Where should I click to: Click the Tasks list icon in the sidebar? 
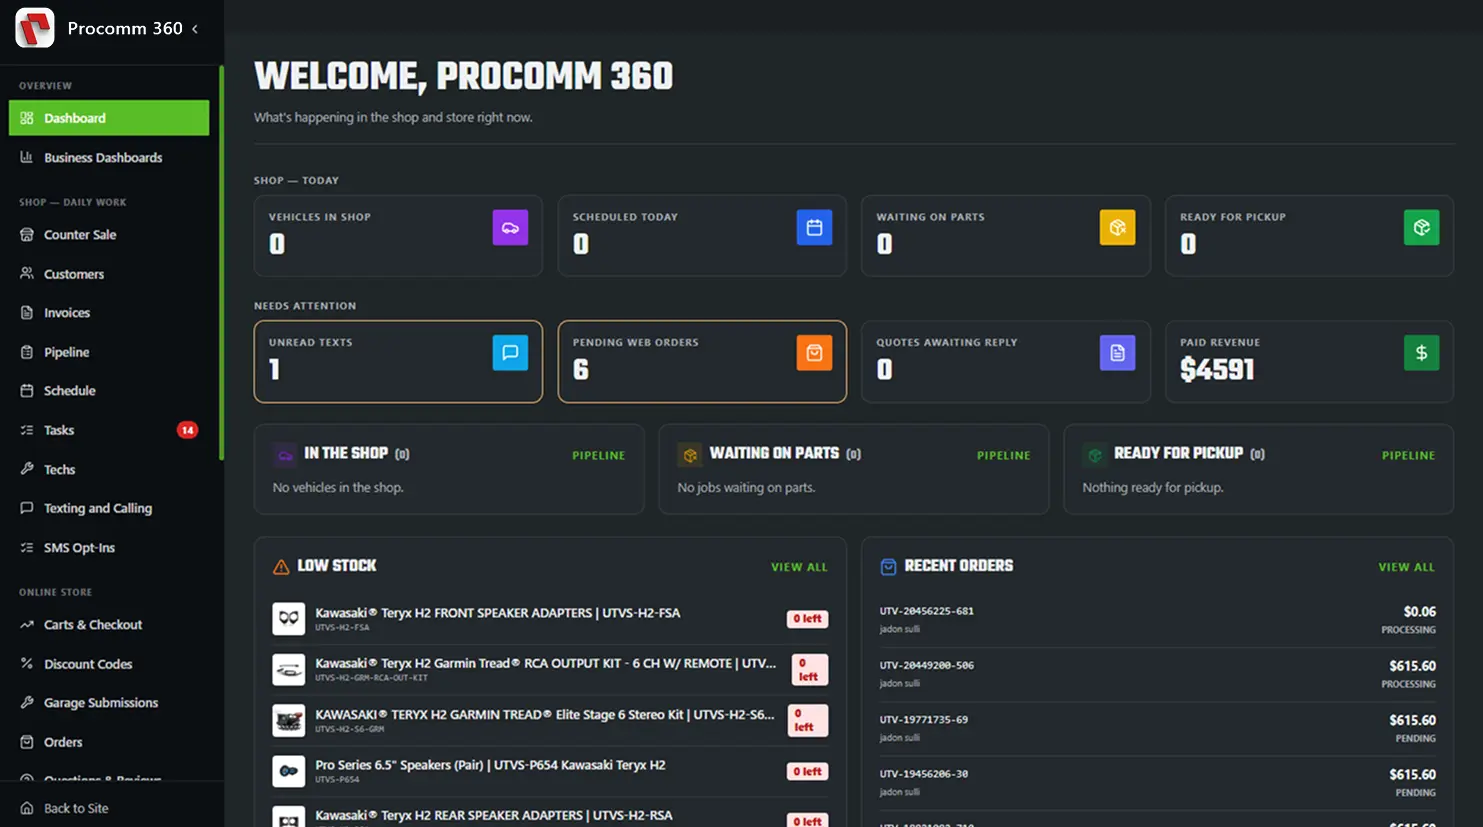(27, 430)
